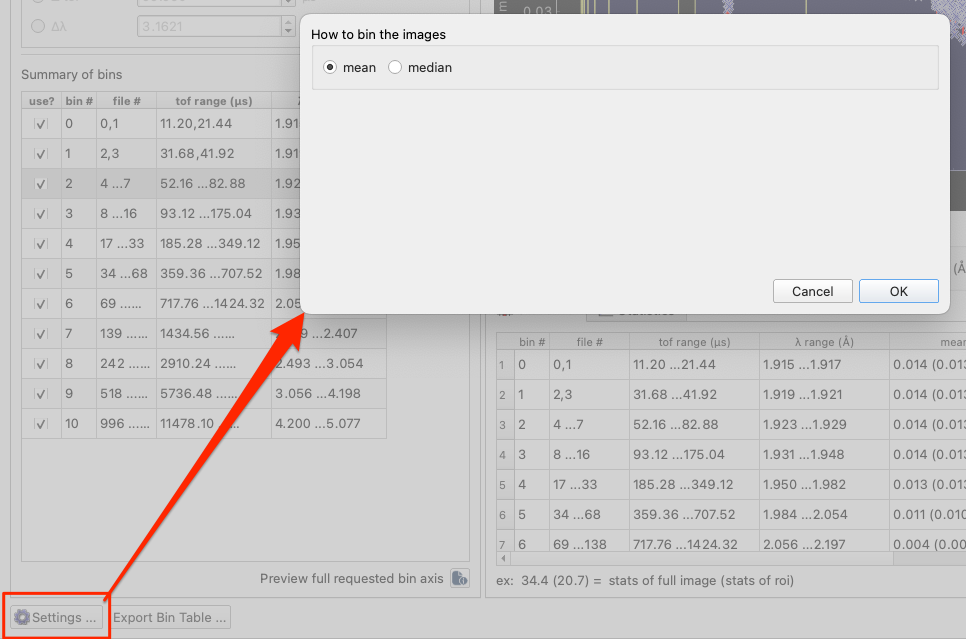Toggle the use checkbox for bin 5

coord(41,274)
